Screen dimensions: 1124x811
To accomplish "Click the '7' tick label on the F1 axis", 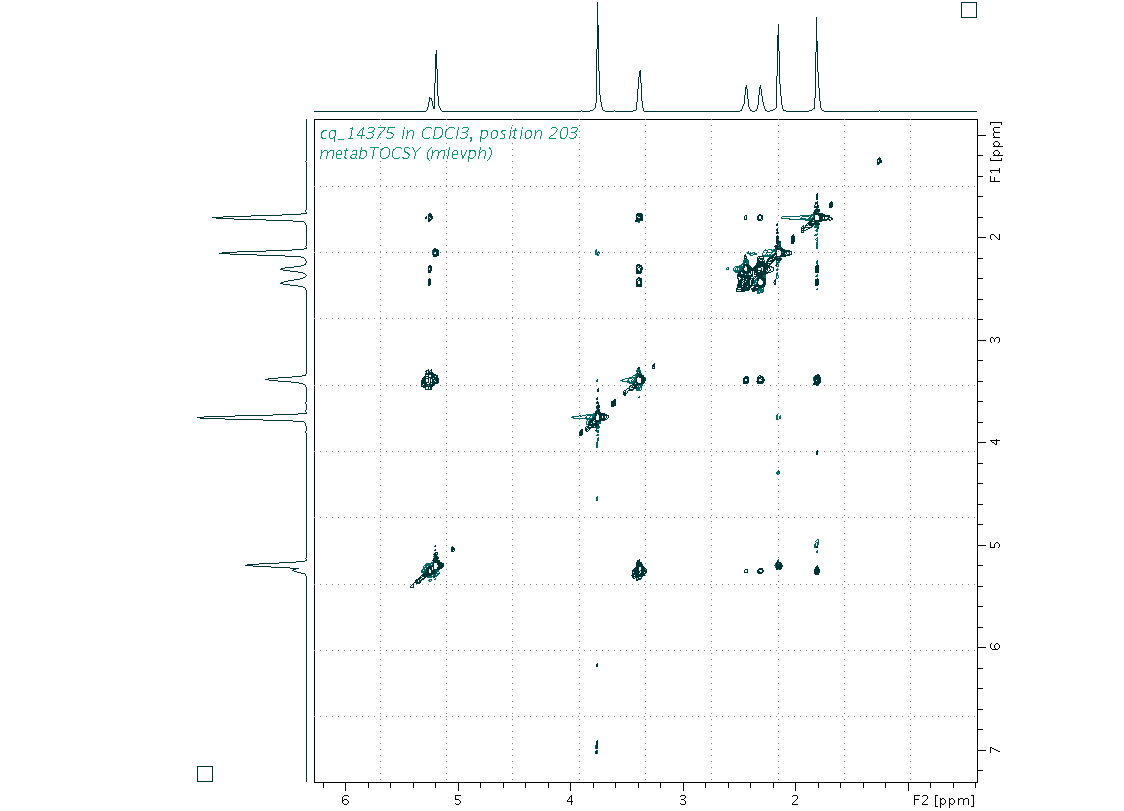I will coord(995,750).
